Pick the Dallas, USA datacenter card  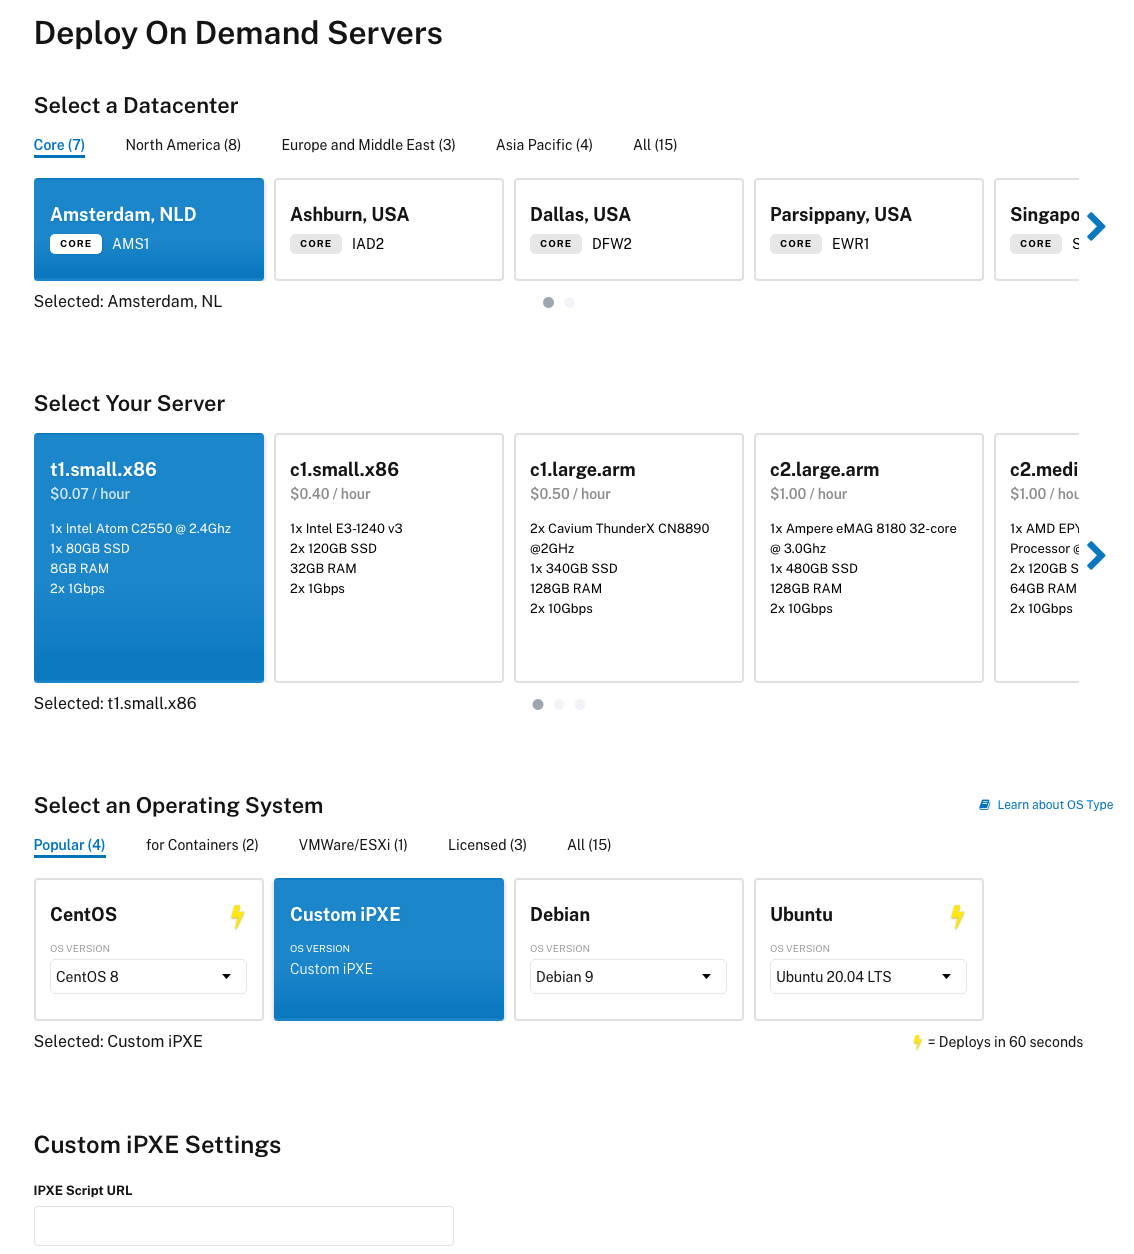pos(629,229)
